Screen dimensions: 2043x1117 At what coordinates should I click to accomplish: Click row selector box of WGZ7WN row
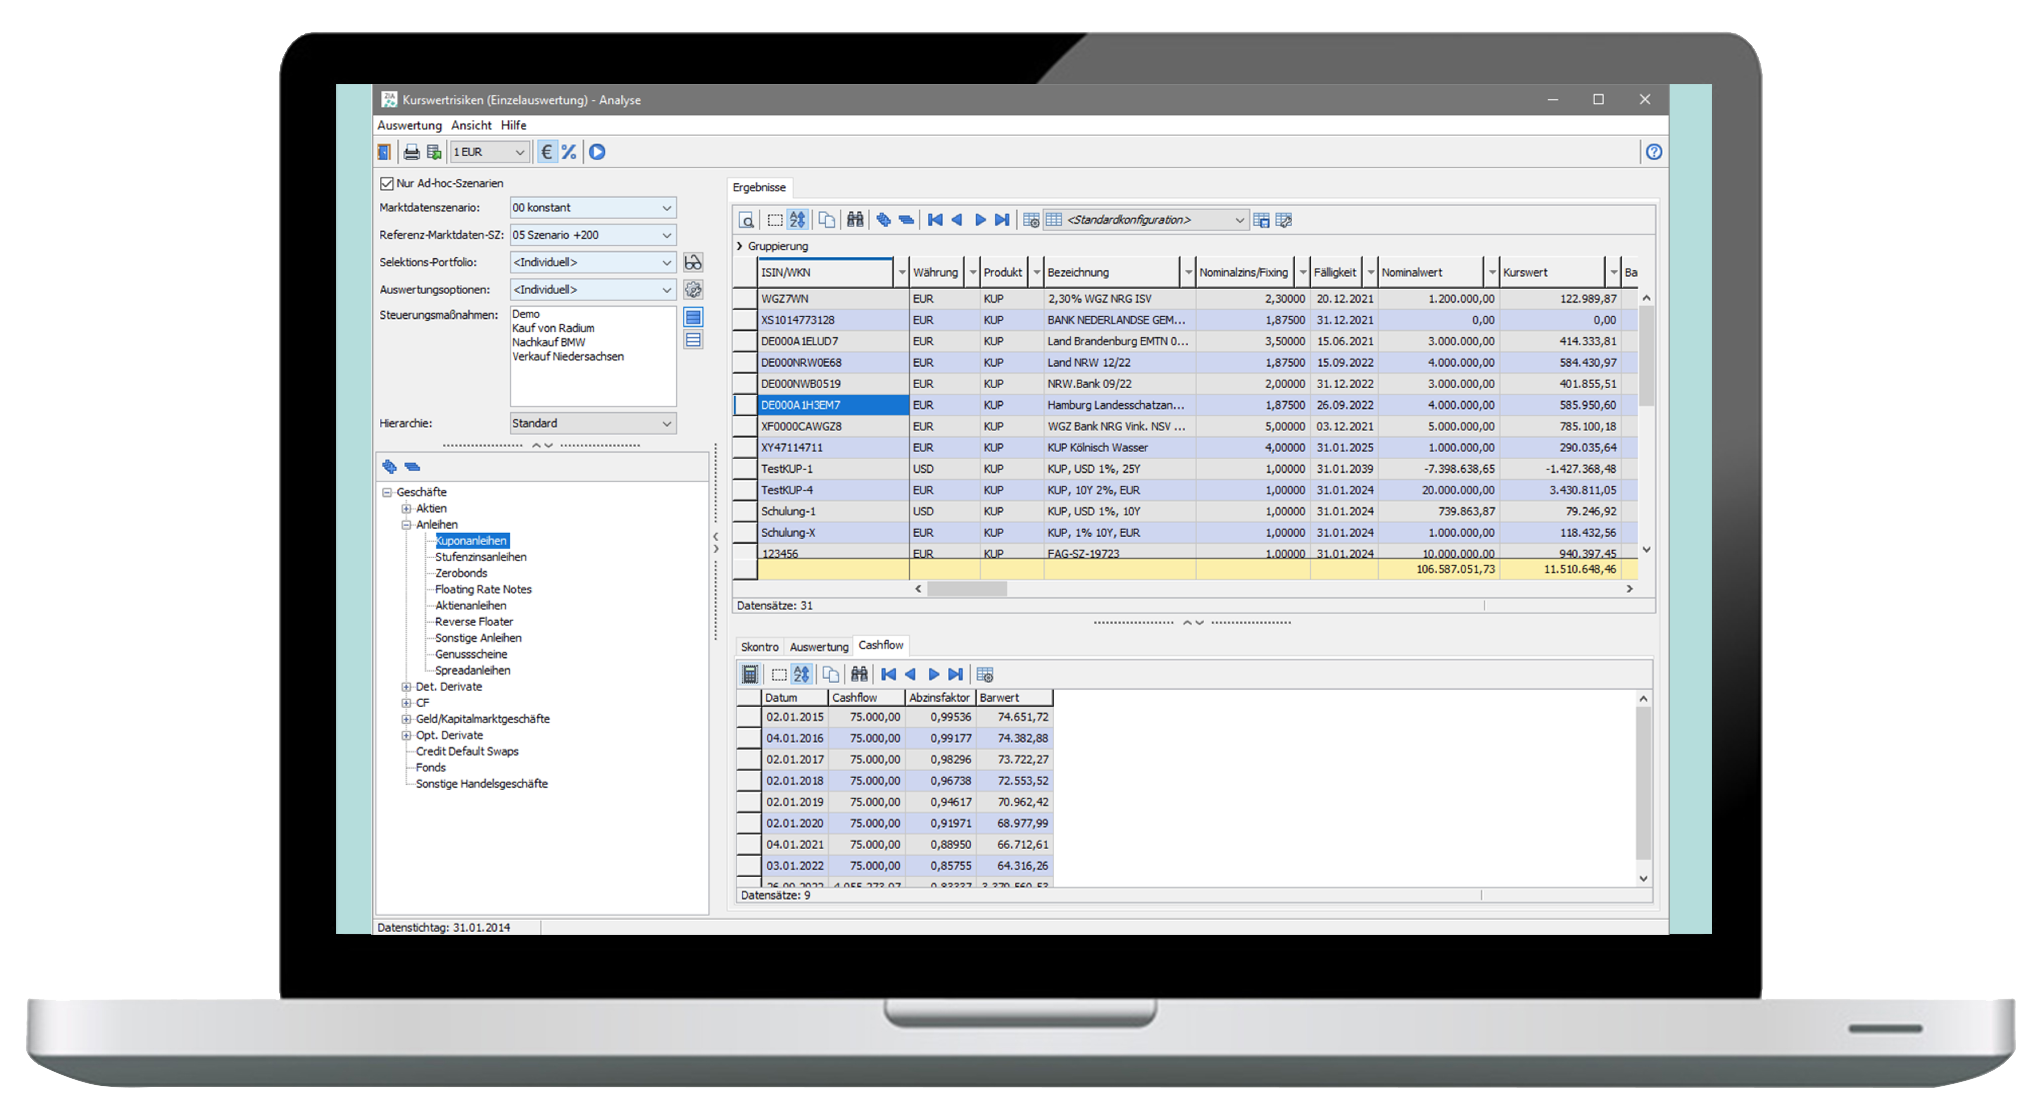tap(745, 299)
